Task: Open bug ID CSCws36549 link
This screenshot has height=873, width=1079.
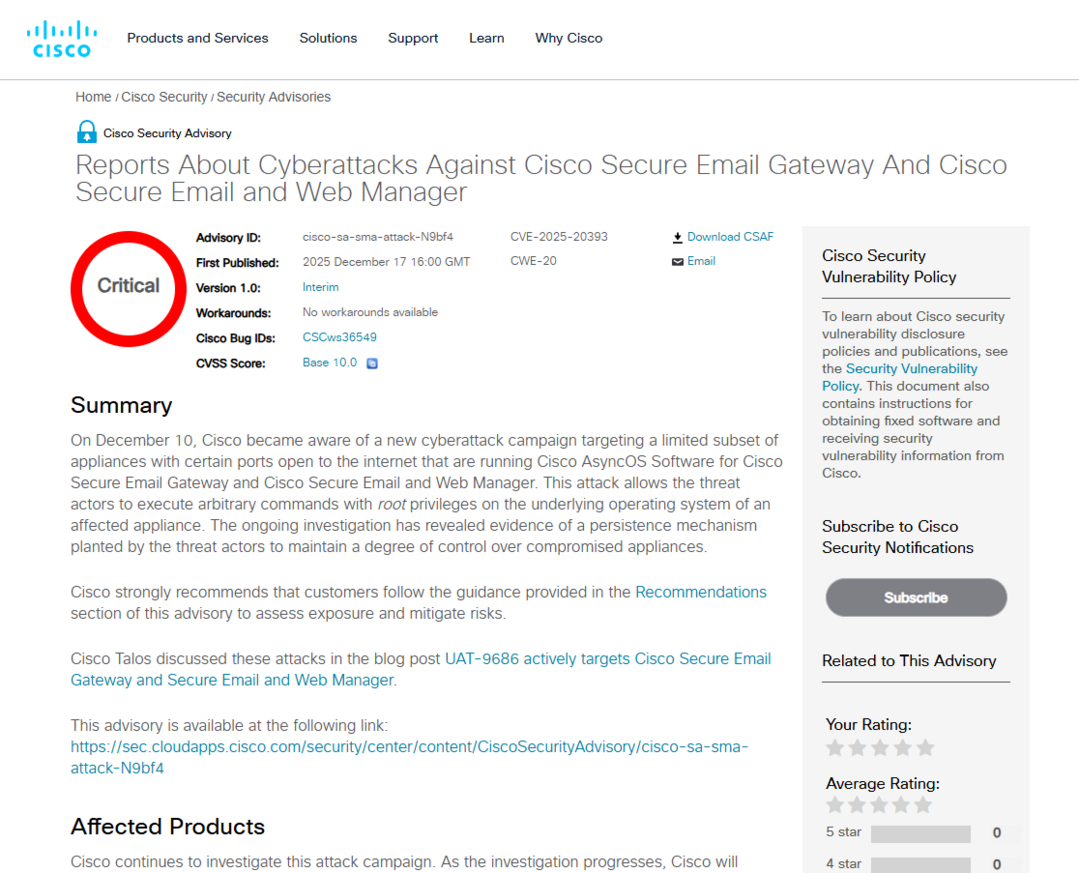Action: coord(339,338)
